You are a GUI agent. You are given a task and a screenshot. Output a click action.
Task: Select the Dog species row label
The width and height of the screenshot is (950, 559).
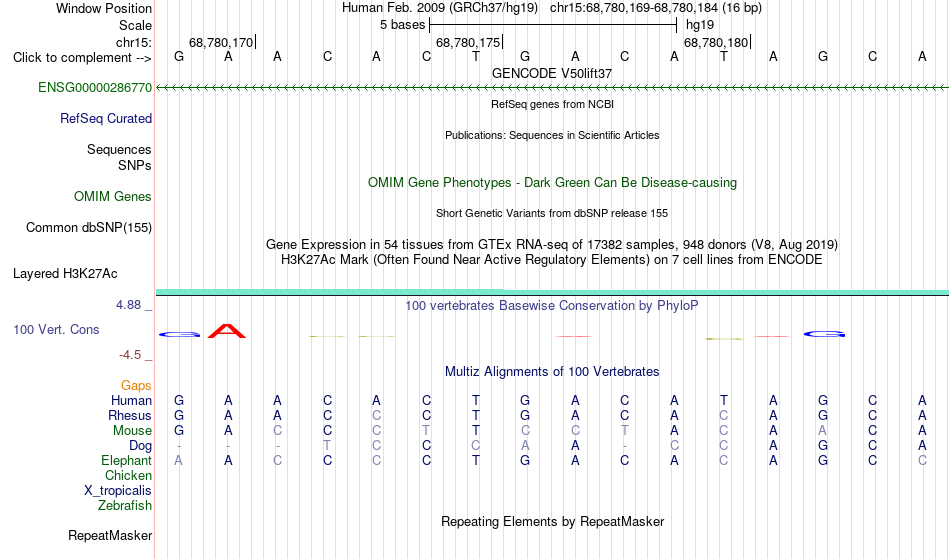[x=141, y=446]
